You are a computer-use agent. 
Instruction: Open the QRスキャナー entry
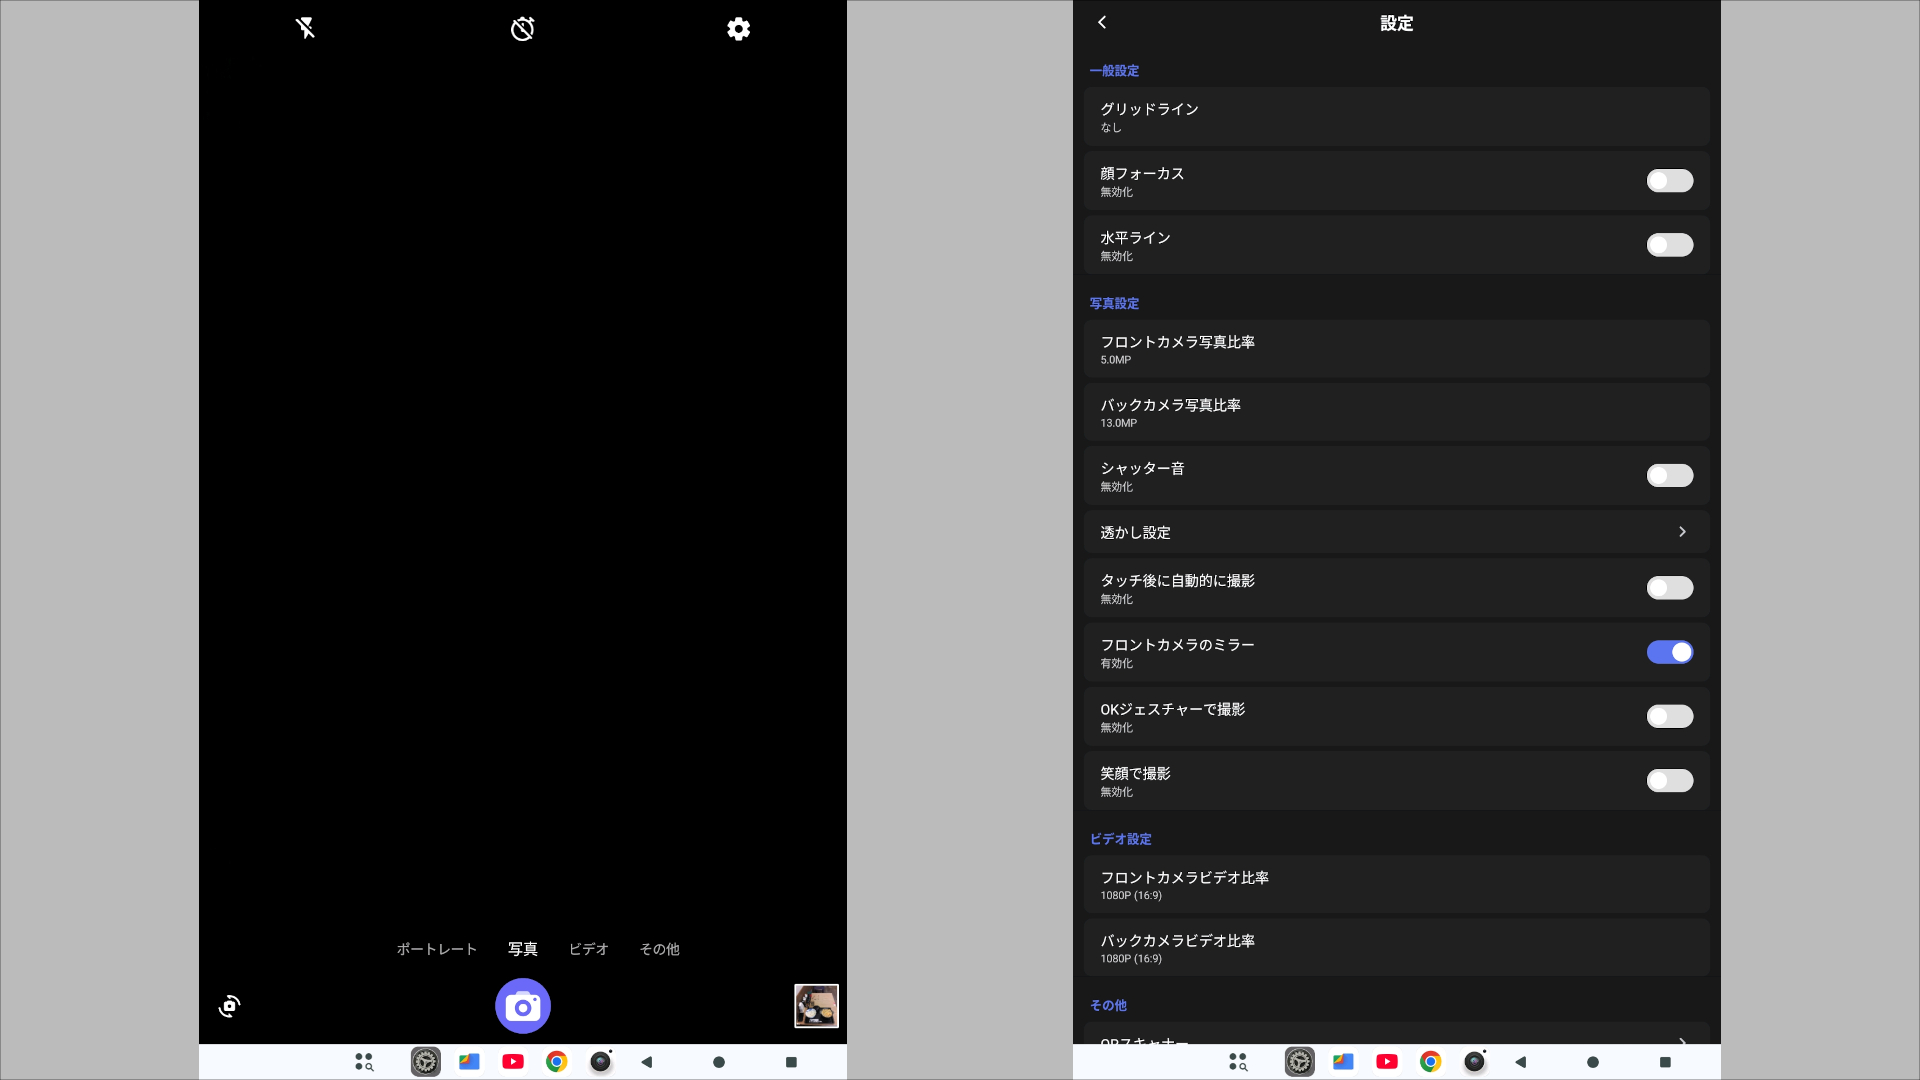[x=1396, y=1040]
